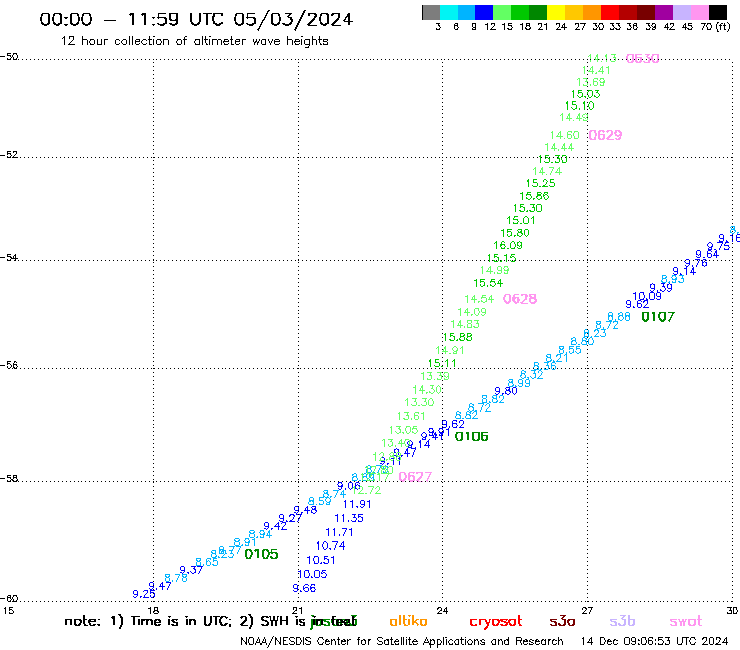Click the '70 (ft)' legend scale label

click(715, 27)
